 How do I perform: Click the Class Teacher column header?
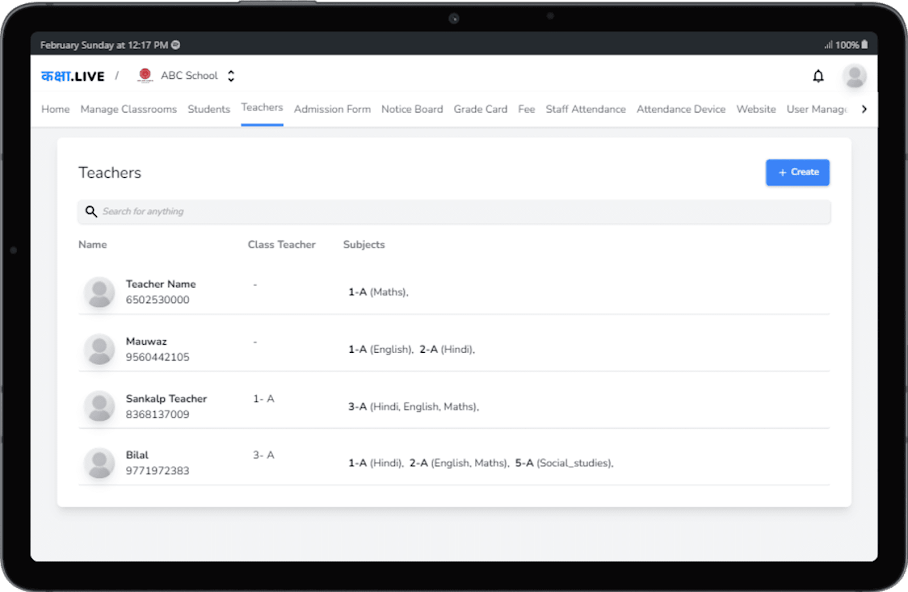coord(282,244)
